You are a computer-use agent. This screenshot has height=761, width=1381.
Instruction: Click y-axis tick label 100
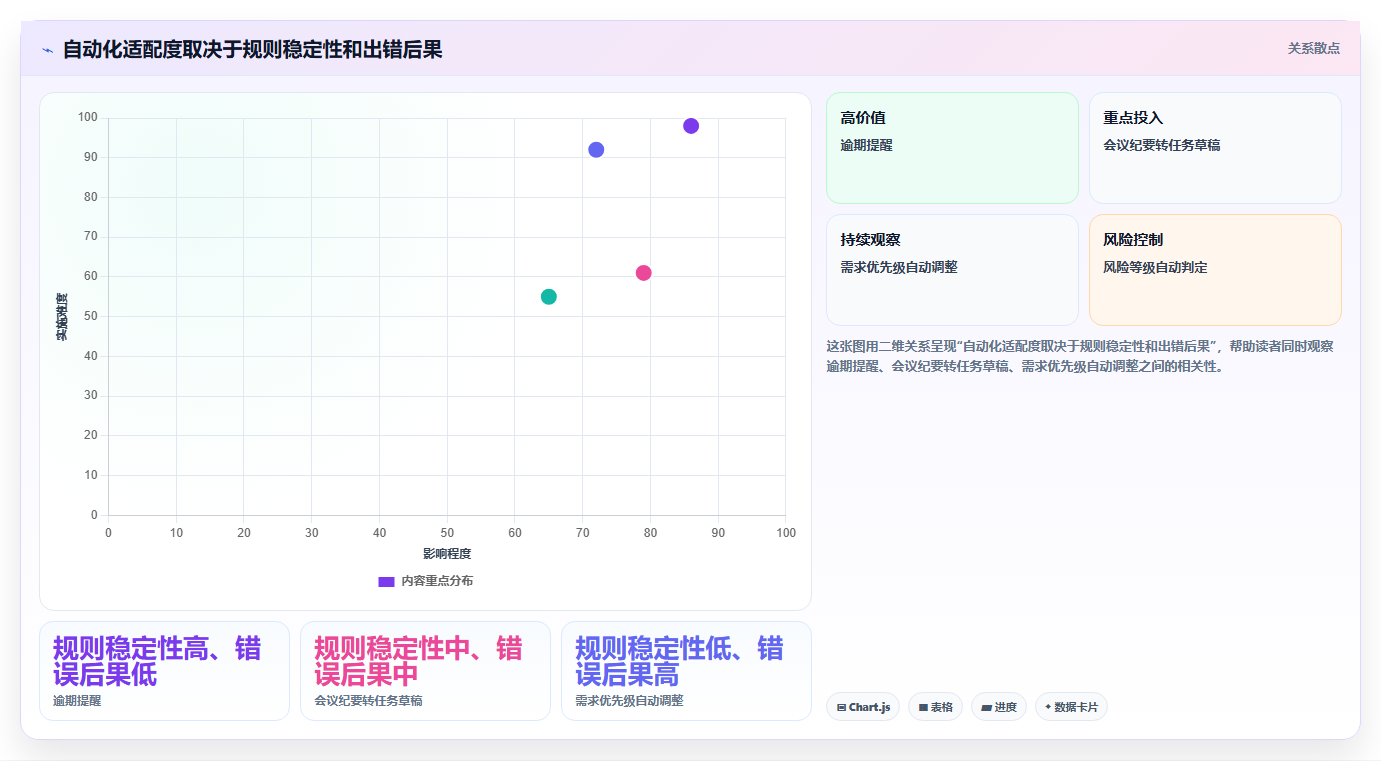coord(88,118)
